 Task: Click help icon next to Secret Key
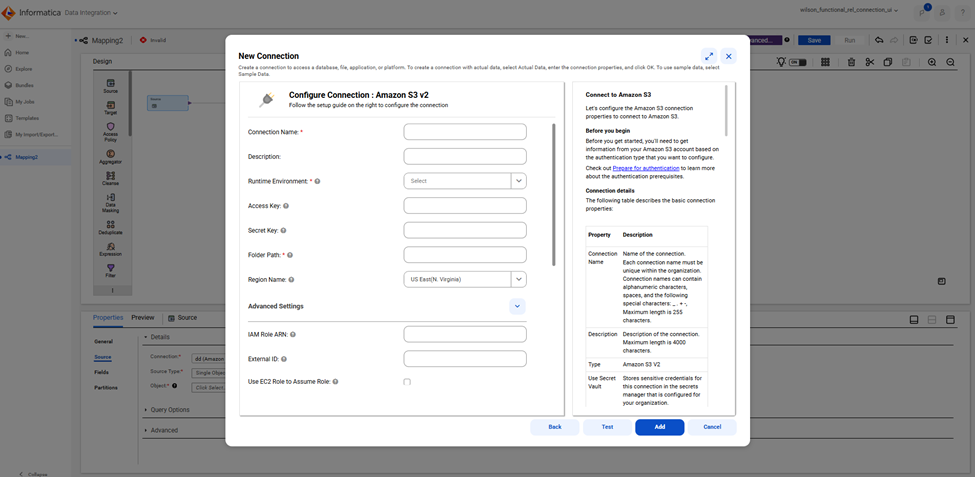coord(284,230)
